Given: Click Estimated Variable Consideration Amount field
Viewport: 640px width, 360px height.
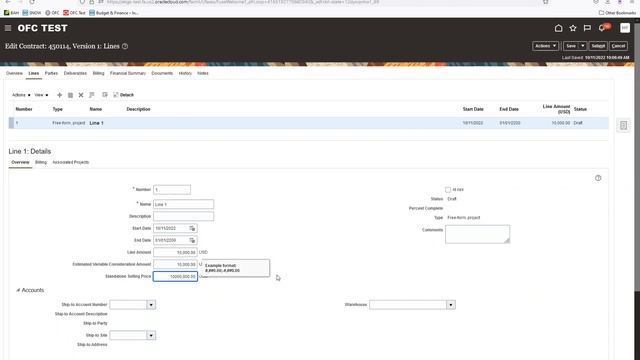Looking at the screenshot, I should click(x=175, y=264).
